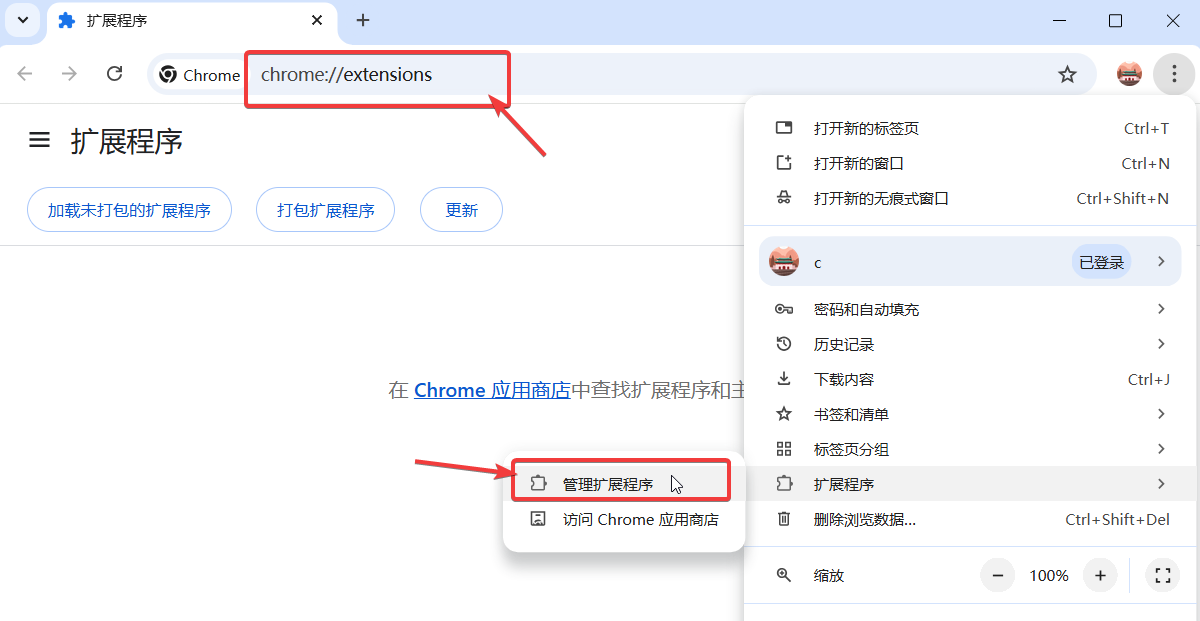Reload the current page
The image size is (1200, 621).
(x=114, y=74)
